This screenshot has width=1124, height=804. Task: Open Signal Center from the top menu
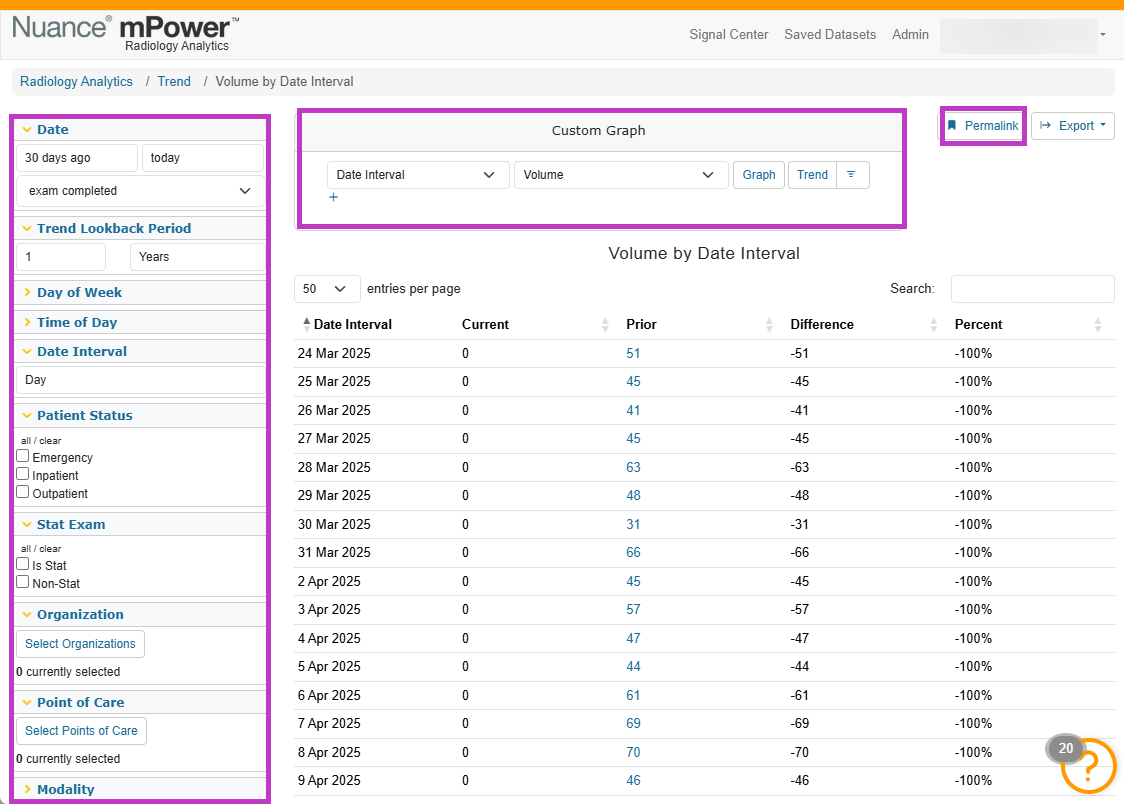[x=728, y=34]
